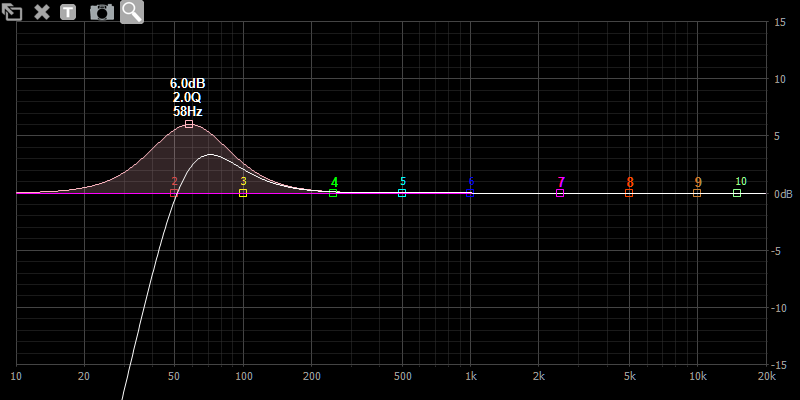Click the X clear icon in toolbar
The height and width of the screenshot is (400, 800).
click(42, 12)
